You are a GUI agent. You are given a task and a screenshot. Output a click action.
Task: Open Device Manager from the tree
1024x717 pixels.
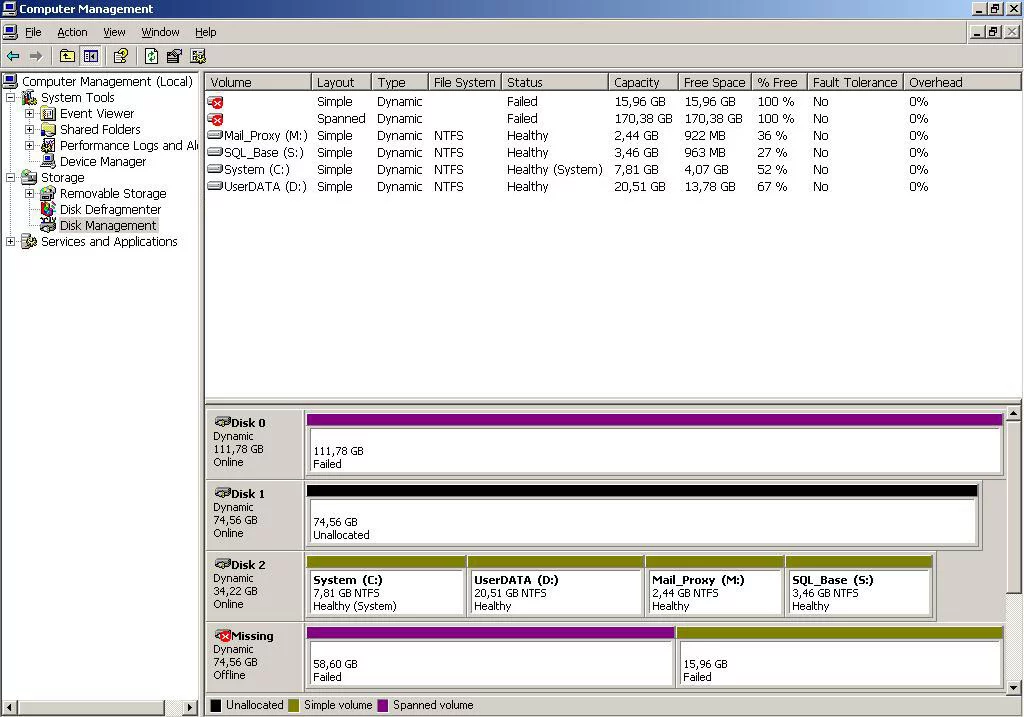102,161
